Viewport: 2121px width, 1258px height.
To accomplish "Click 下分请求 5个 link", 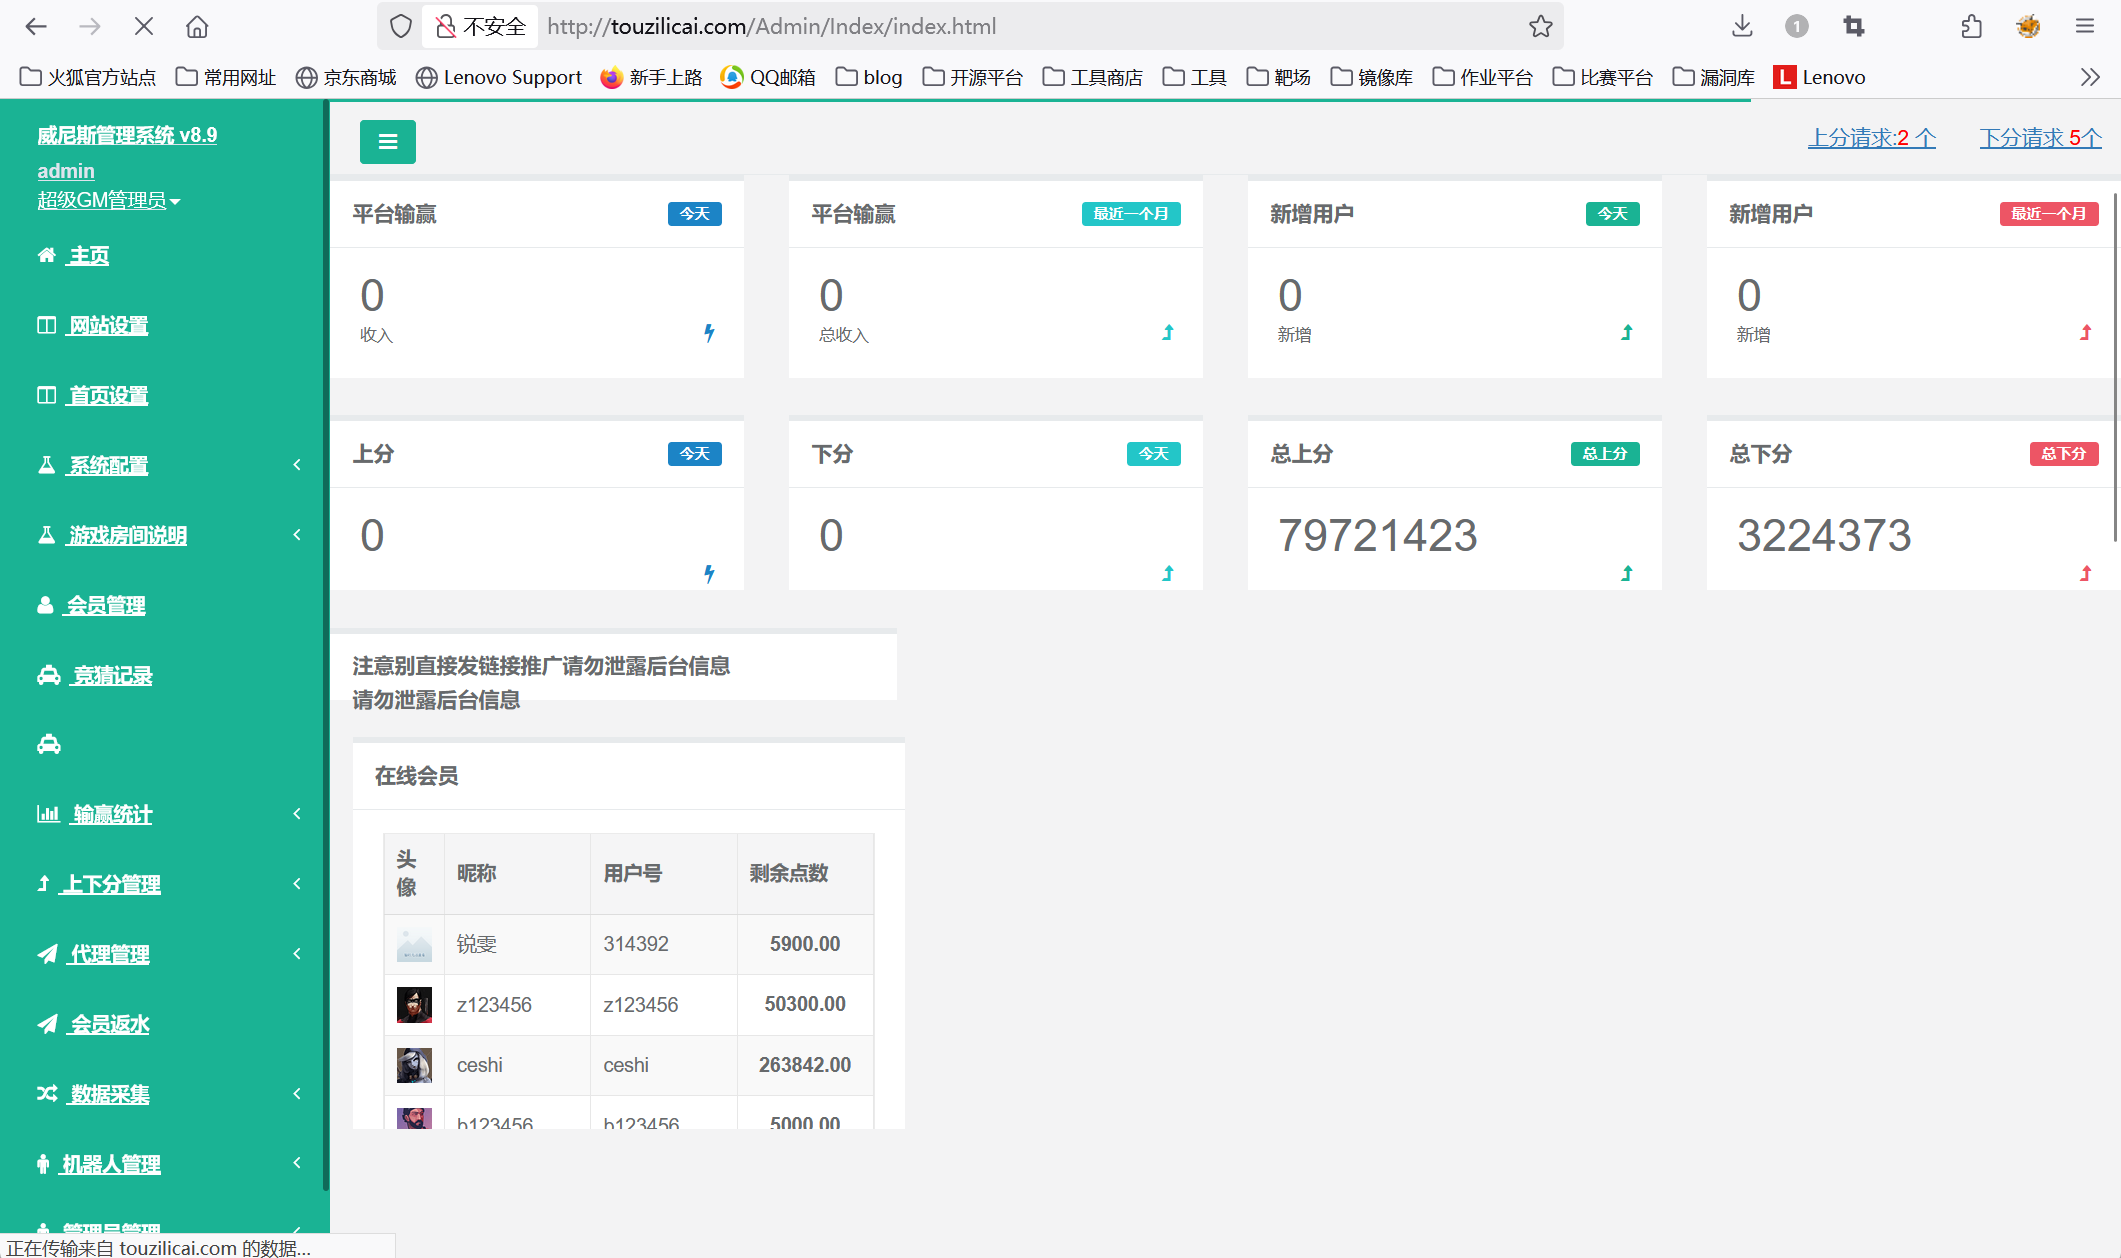I will pos(2040,138).
